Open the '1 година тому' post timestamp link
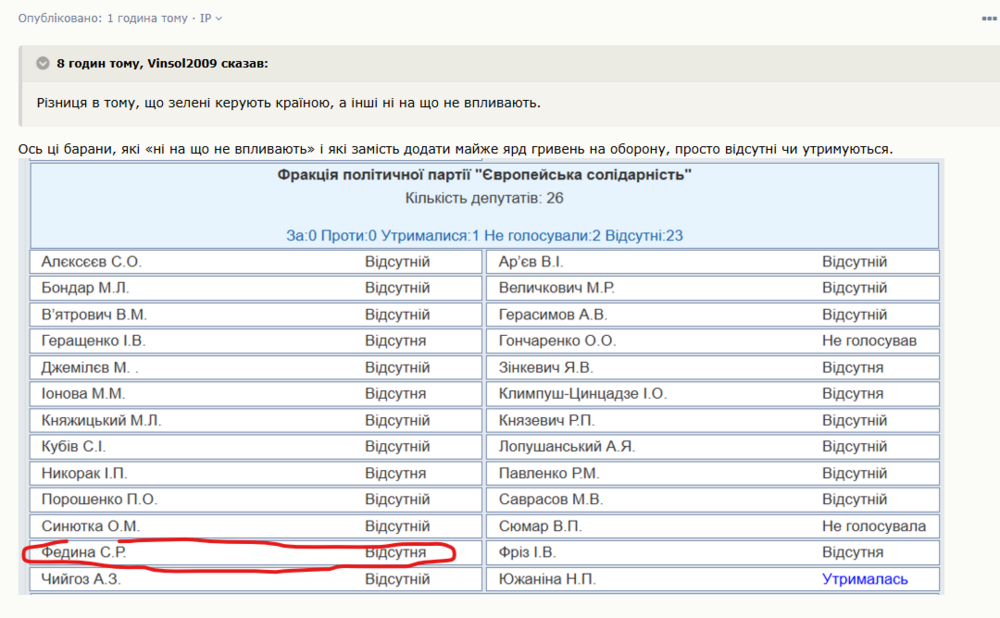1000x618 pixels. (x=147, y=18)
